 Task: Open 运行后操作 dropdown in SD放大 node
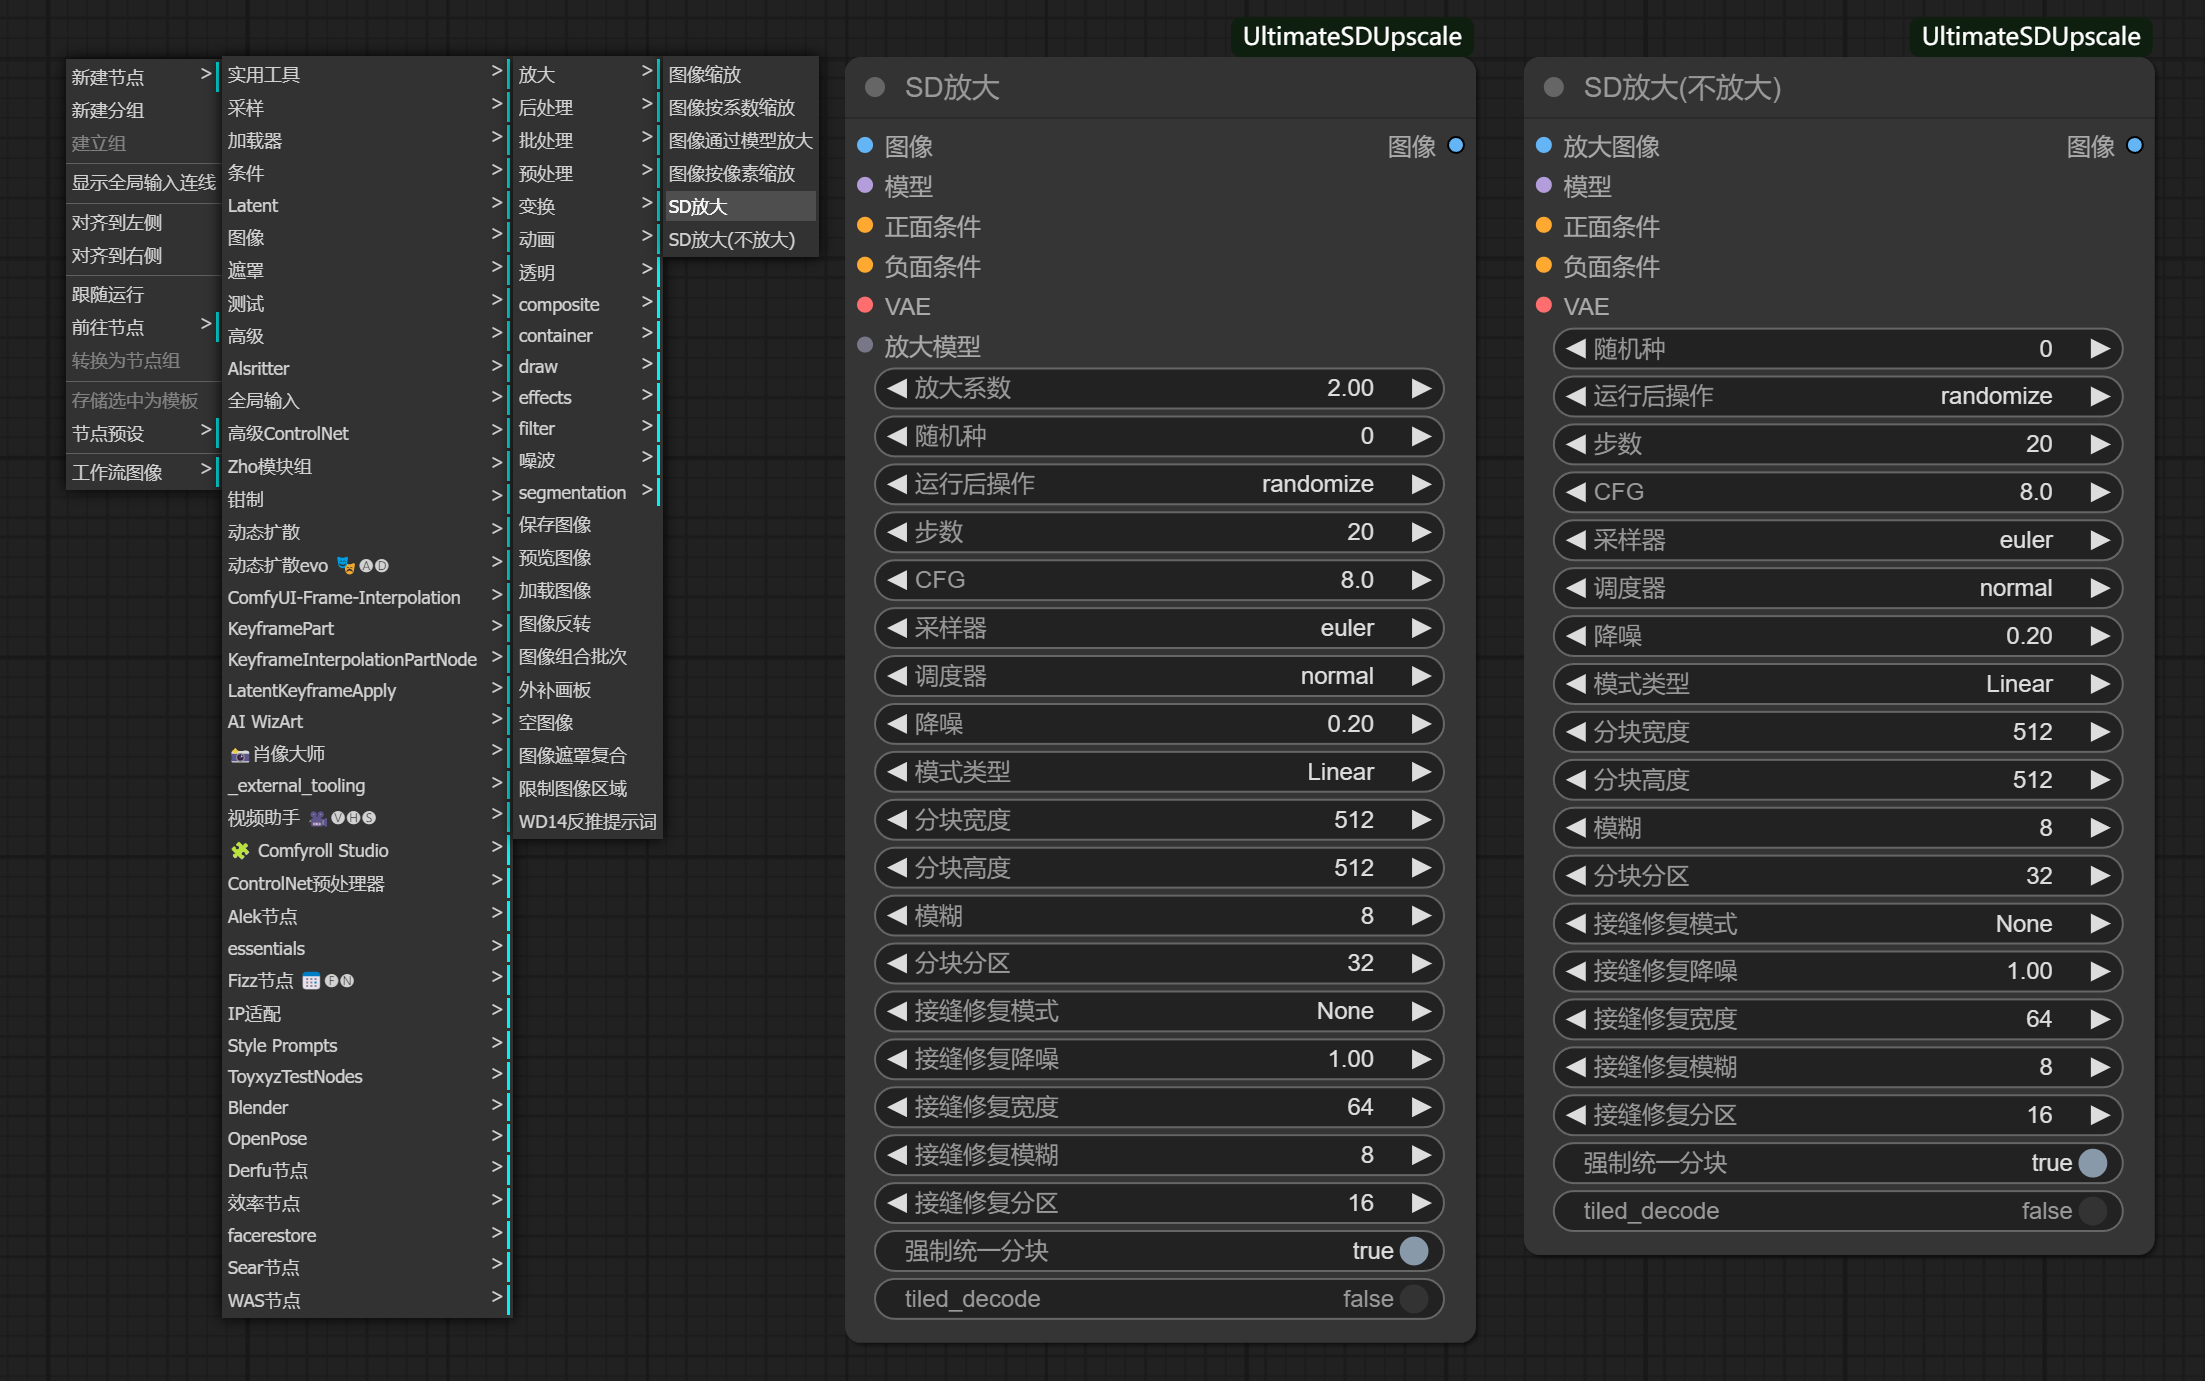click(1159, 484)
